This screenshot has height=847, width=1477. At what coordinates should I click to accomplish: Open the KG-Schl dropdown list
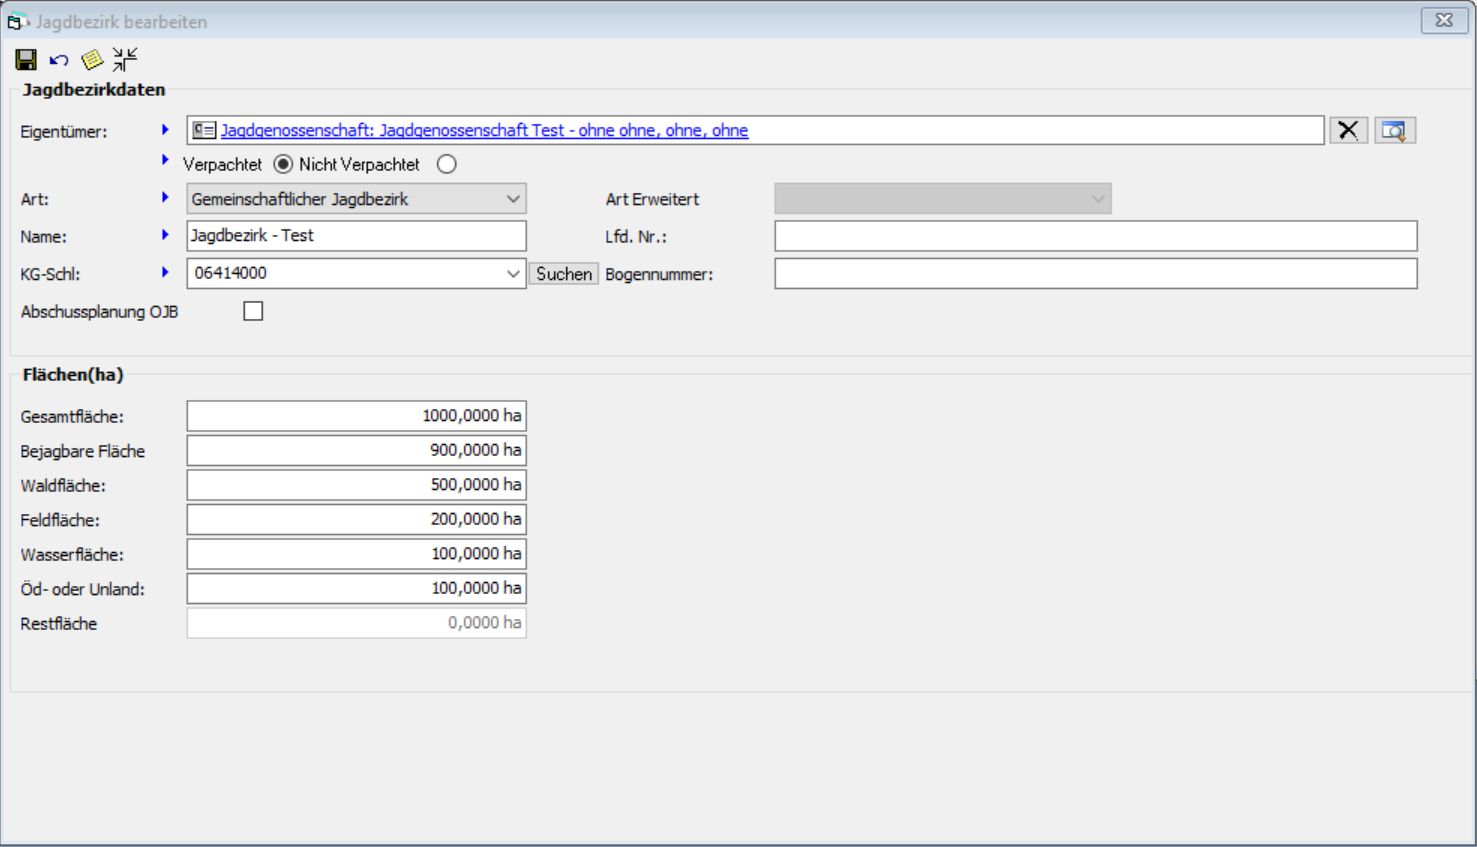pos(512,273)
